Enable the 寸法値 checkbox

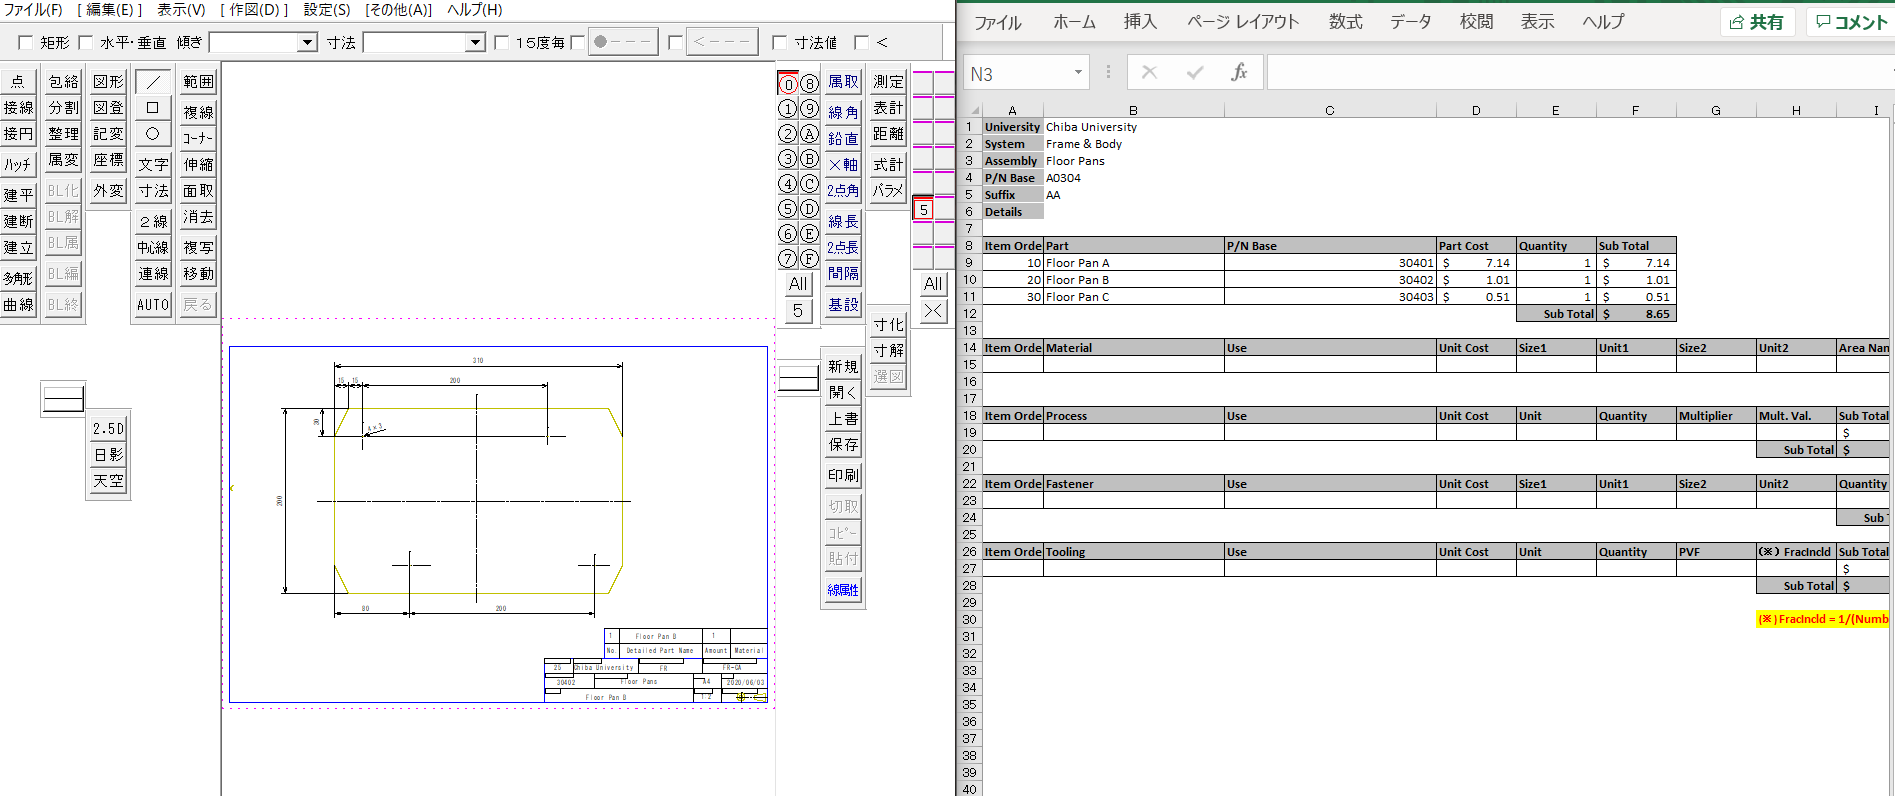(x=780, y=42)
